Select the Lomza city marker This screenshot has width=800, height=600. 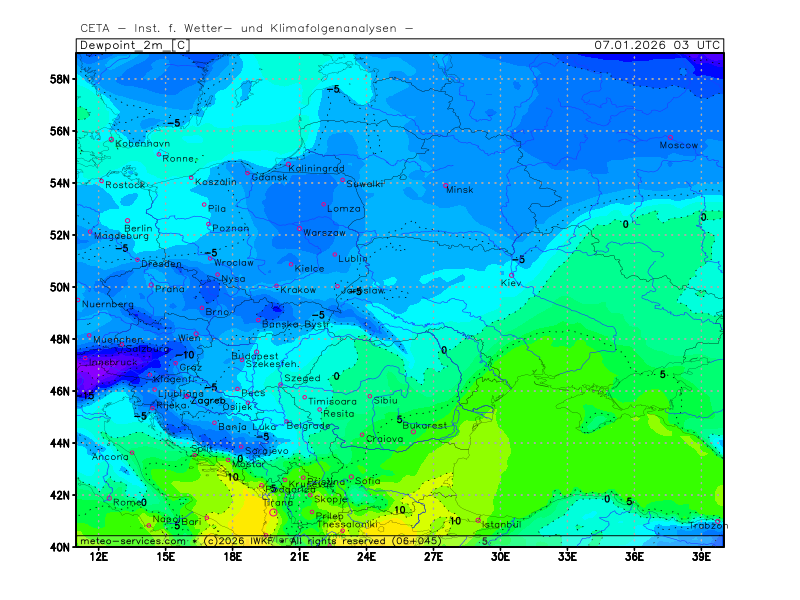coord(324,204)
